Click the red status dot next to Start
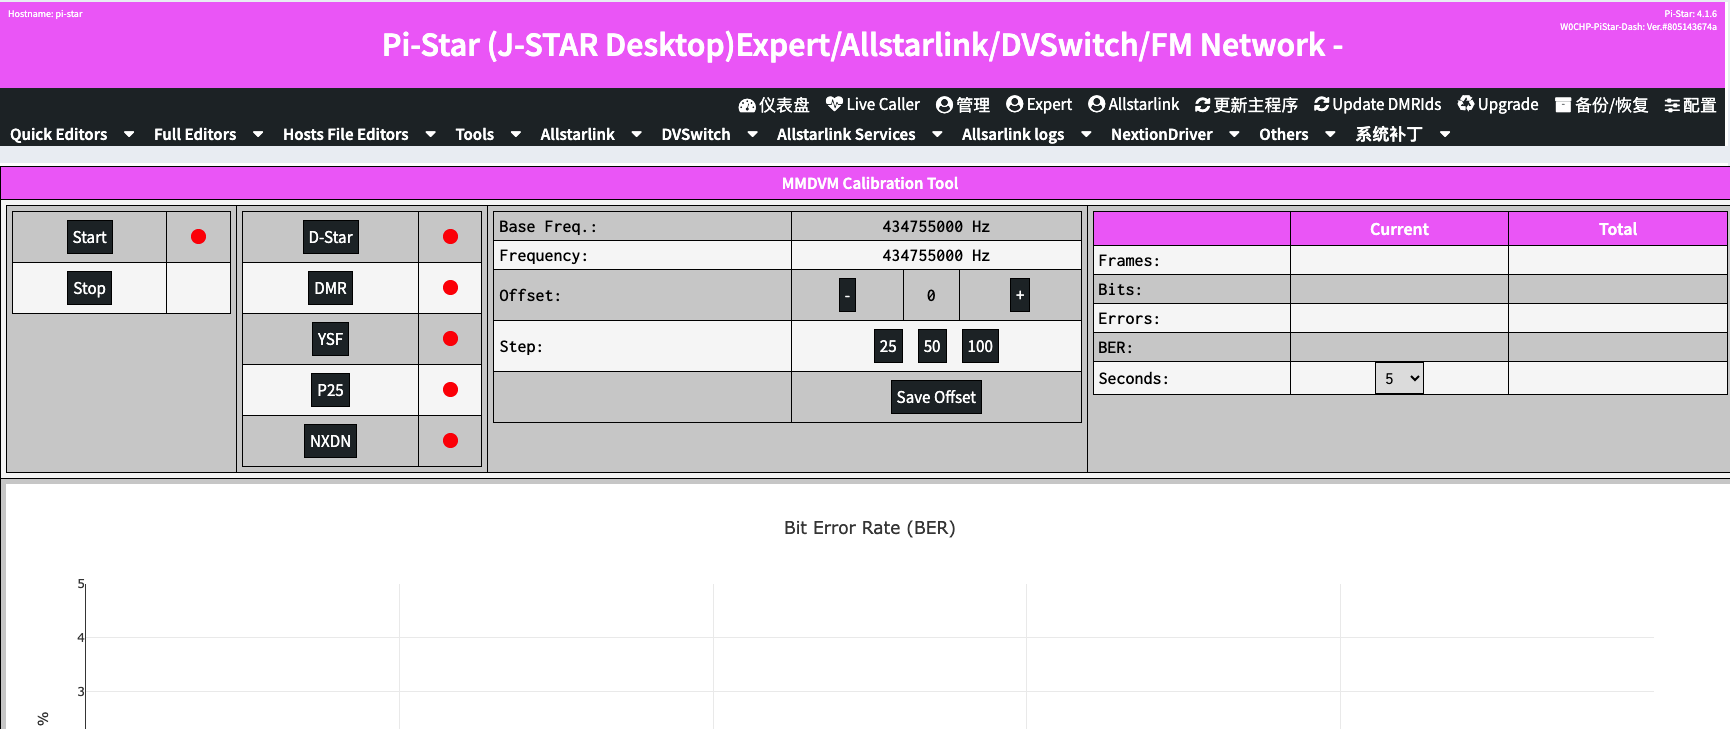The image size is (1730, 729). (198, 237)
